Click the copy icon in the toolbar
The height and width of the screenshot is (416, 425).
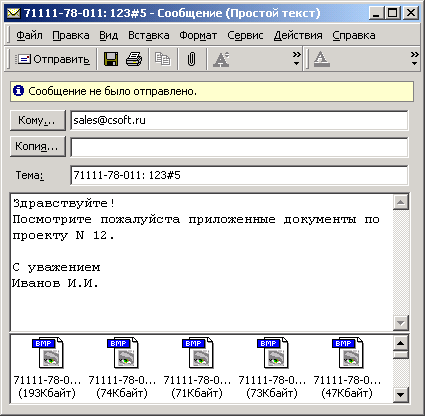point(163,59)
